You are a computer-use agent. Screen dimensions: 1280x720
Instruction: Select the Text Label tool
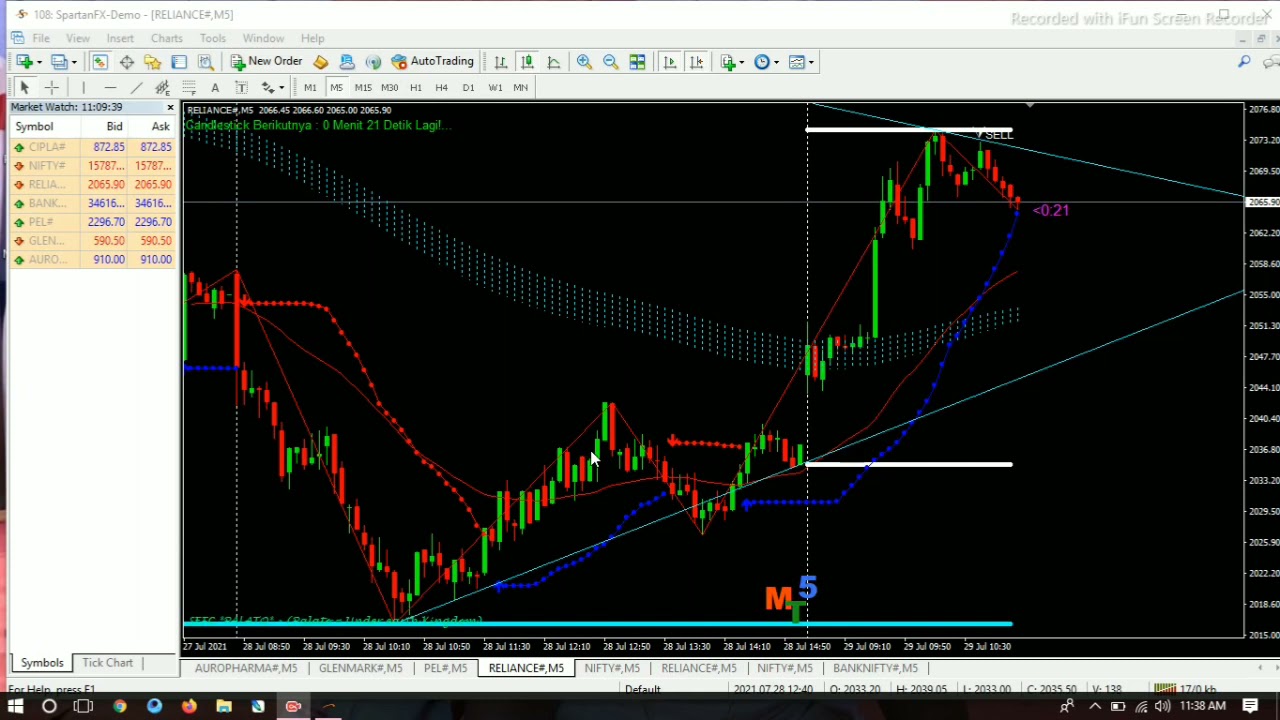[x=240, y=88]
